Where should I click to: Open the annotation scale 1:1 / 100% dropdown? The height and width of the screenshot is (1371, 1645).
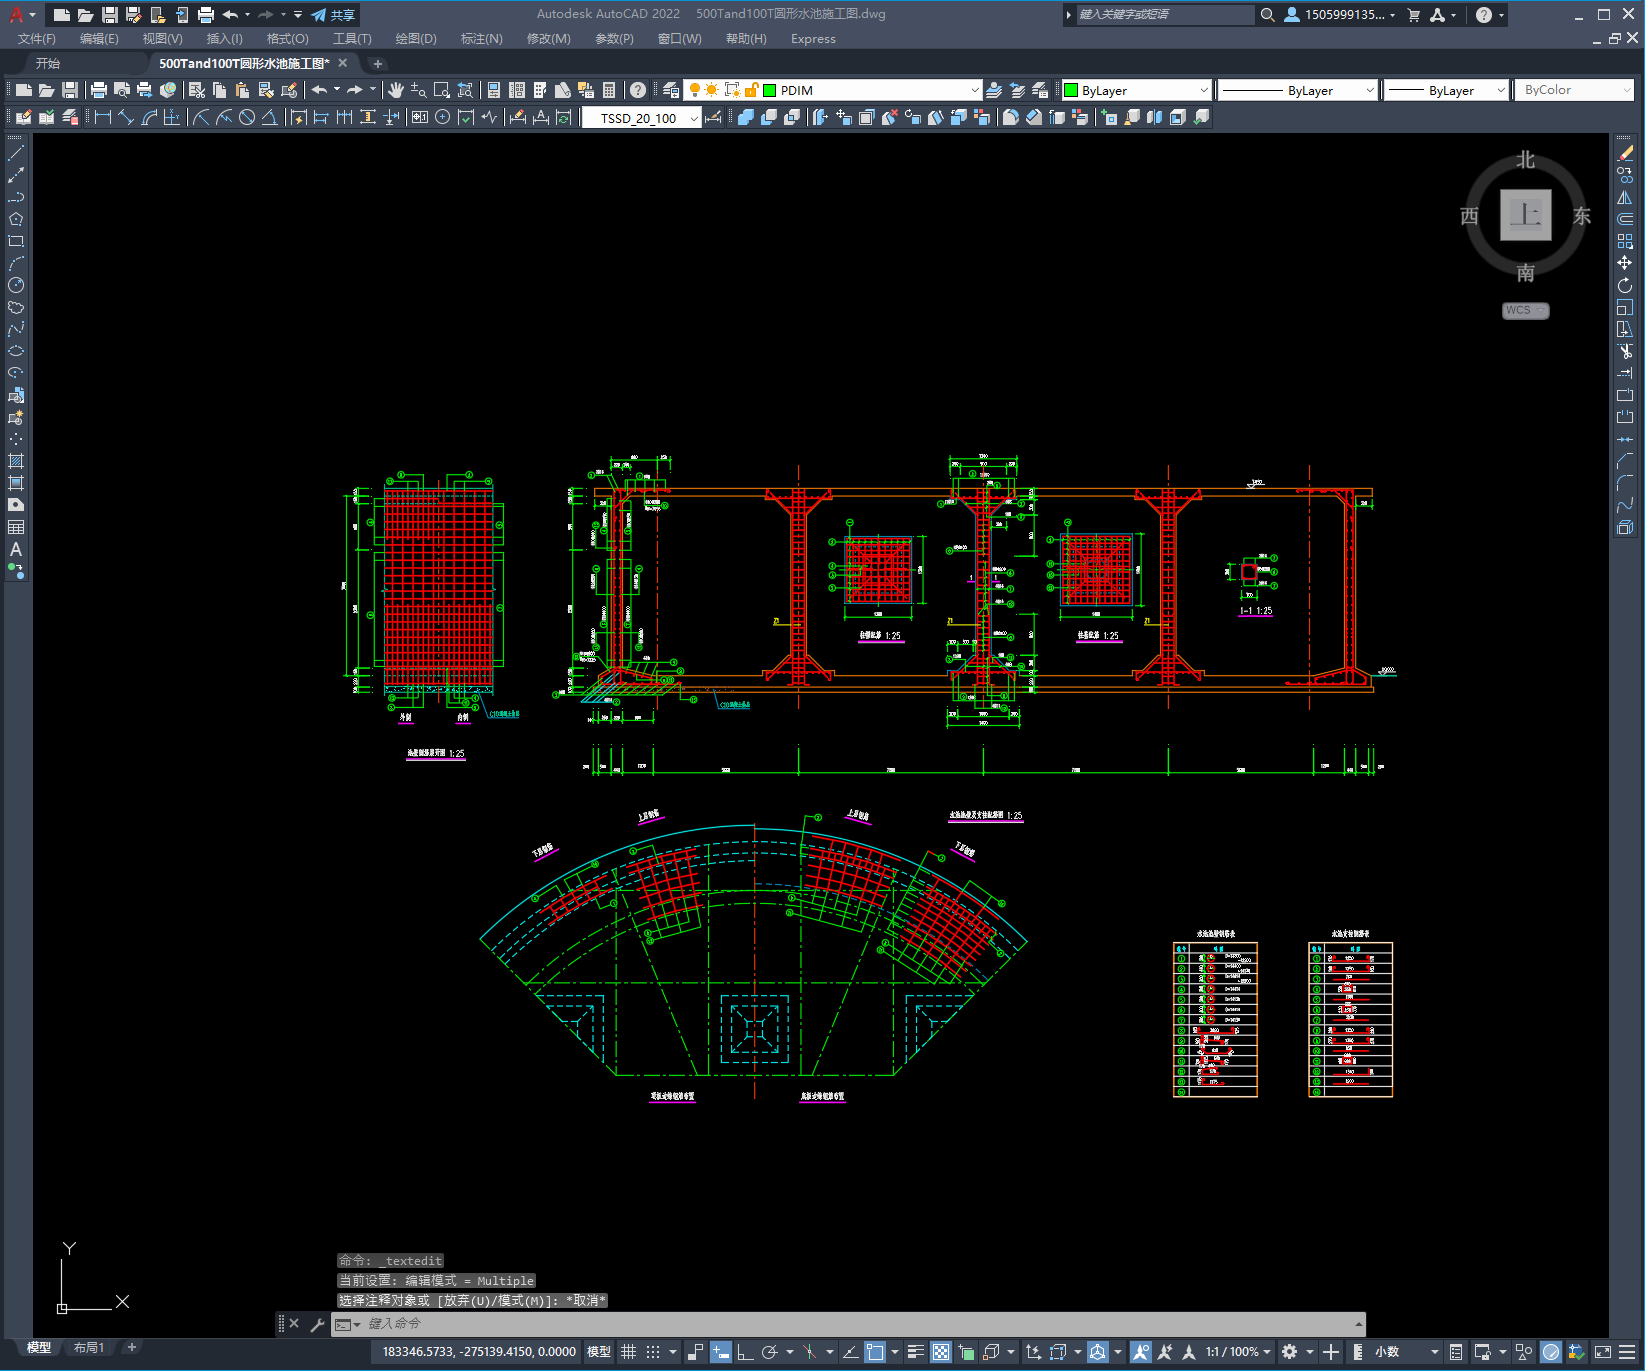pyautogui.click(x=1238, y=1352)
